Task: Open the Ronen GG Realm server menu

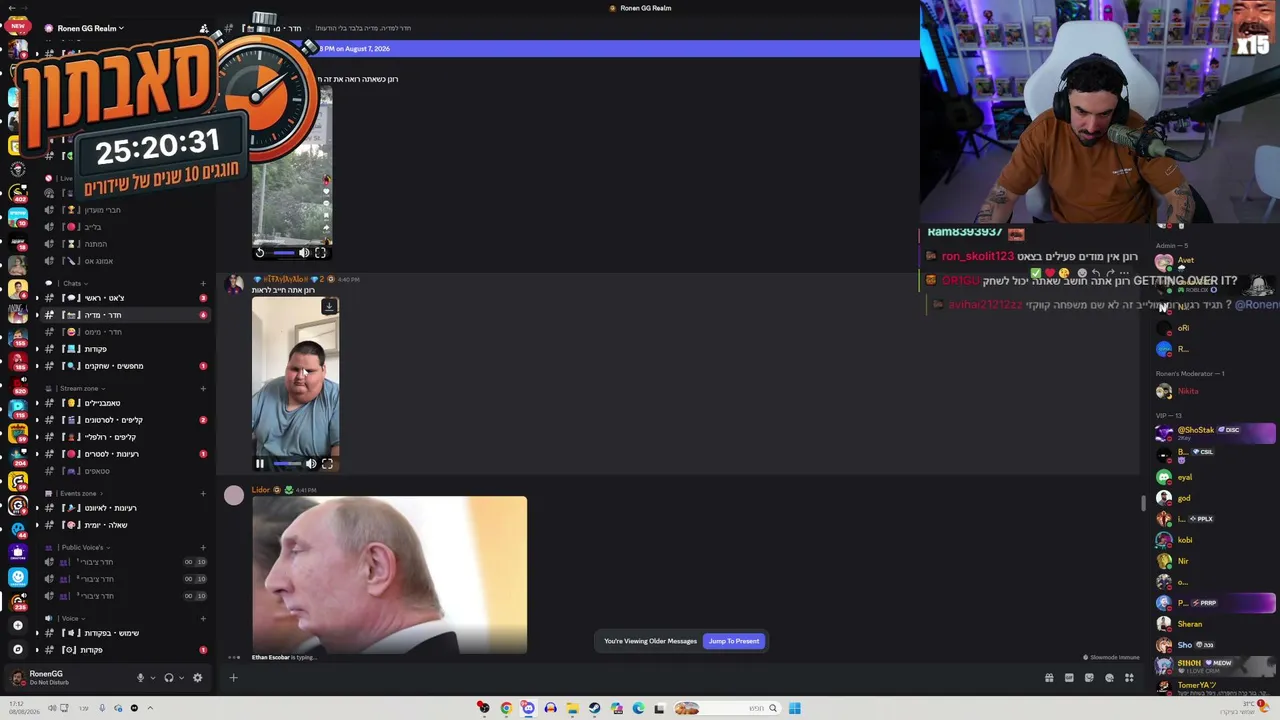Action: tap(91, 28)
